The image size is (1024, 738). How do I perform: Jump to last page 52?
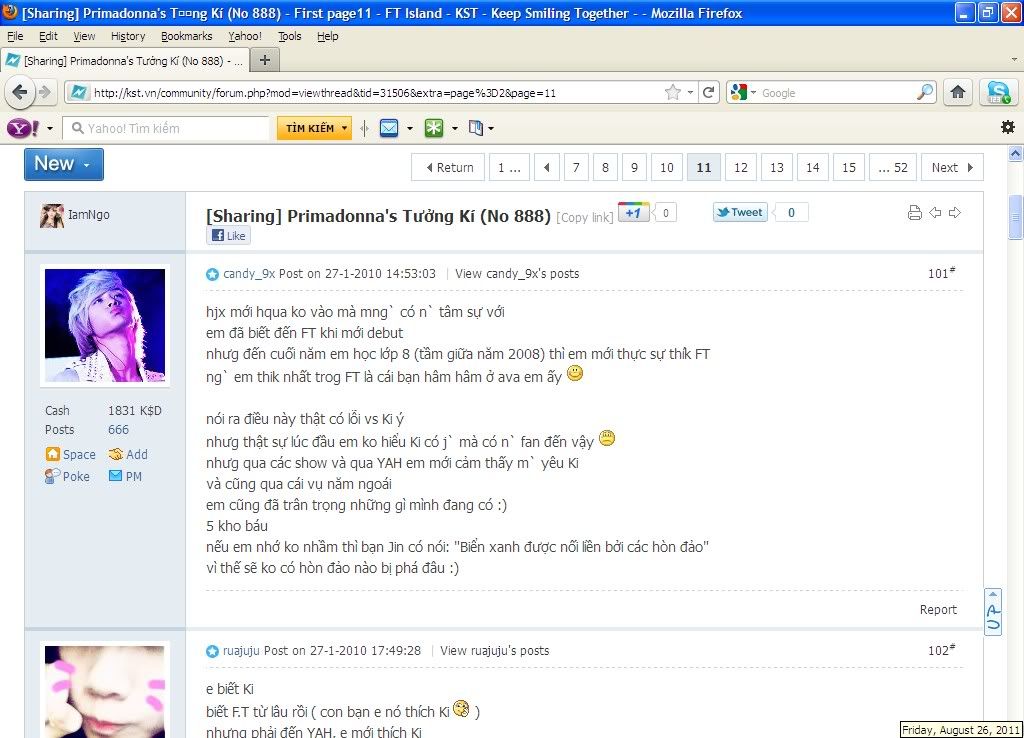893,167
